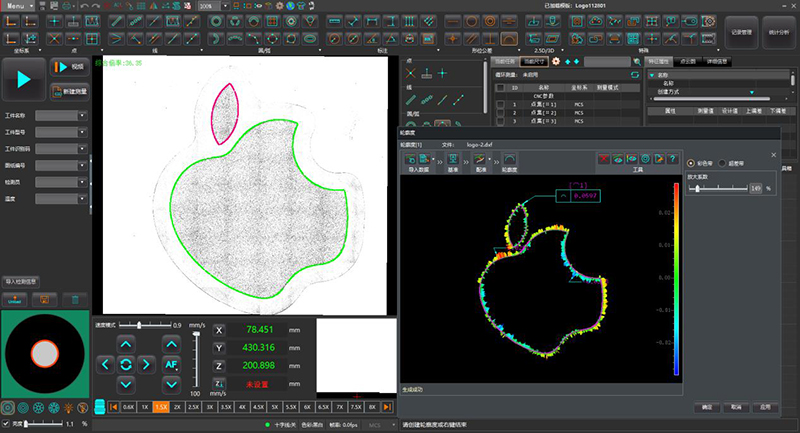Open the 100% zoom dropdown arrow

226,6
